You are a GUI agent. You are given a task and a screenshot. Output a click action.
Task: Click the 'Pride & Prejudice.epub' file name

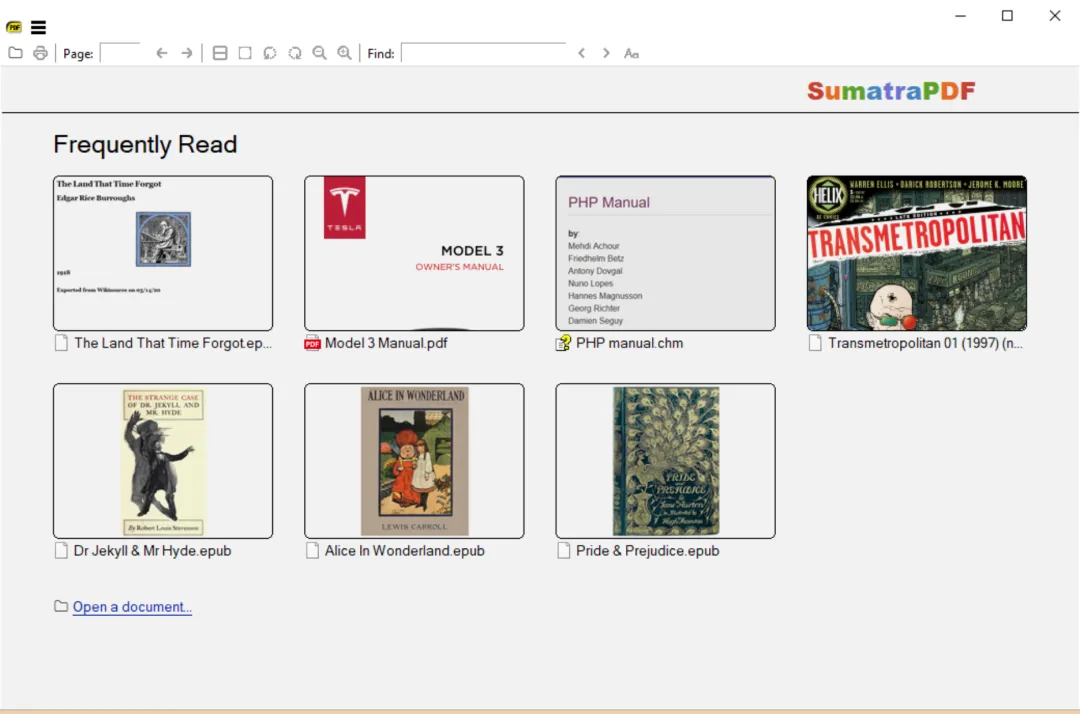[647, 551]
